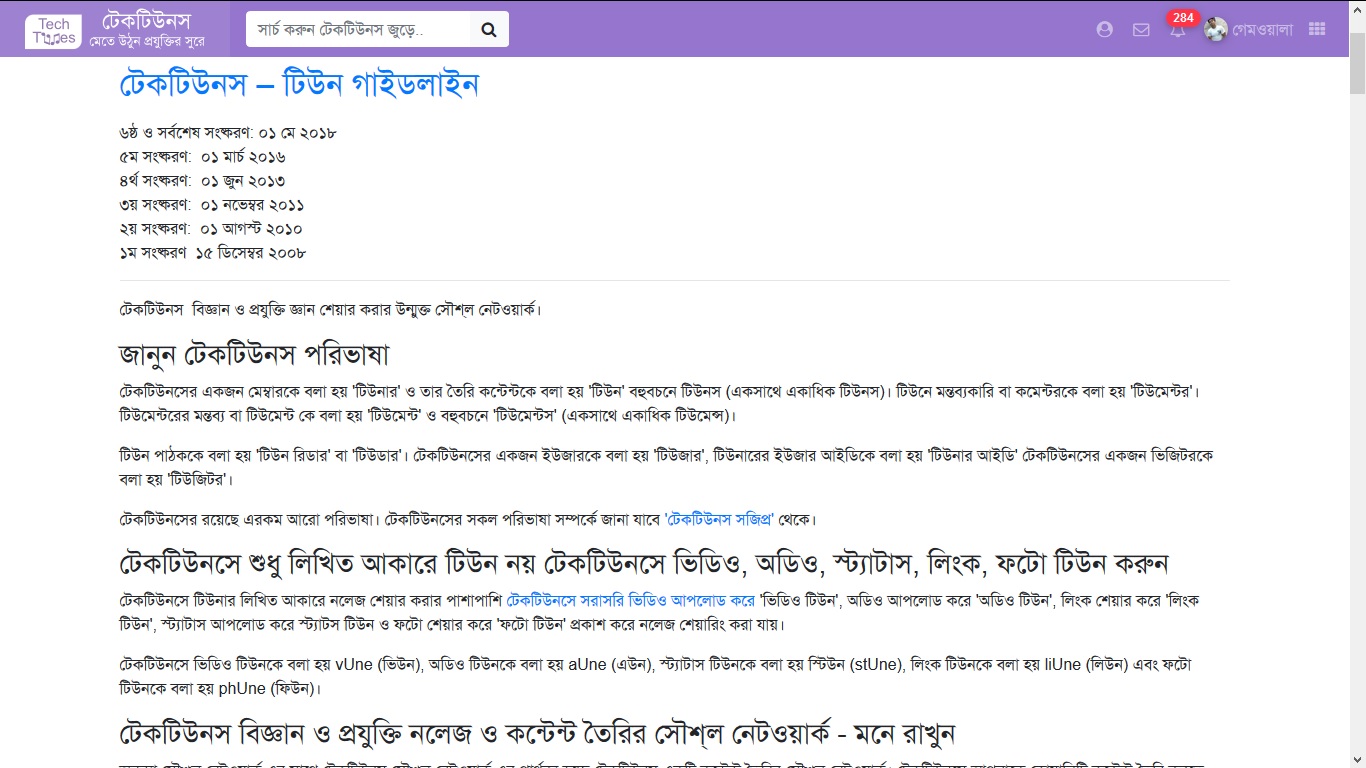Click text '২য় সংস্করণ: ০১ আগস্ট ২০১০'
Screen dimensions: 1366x768
211,229
